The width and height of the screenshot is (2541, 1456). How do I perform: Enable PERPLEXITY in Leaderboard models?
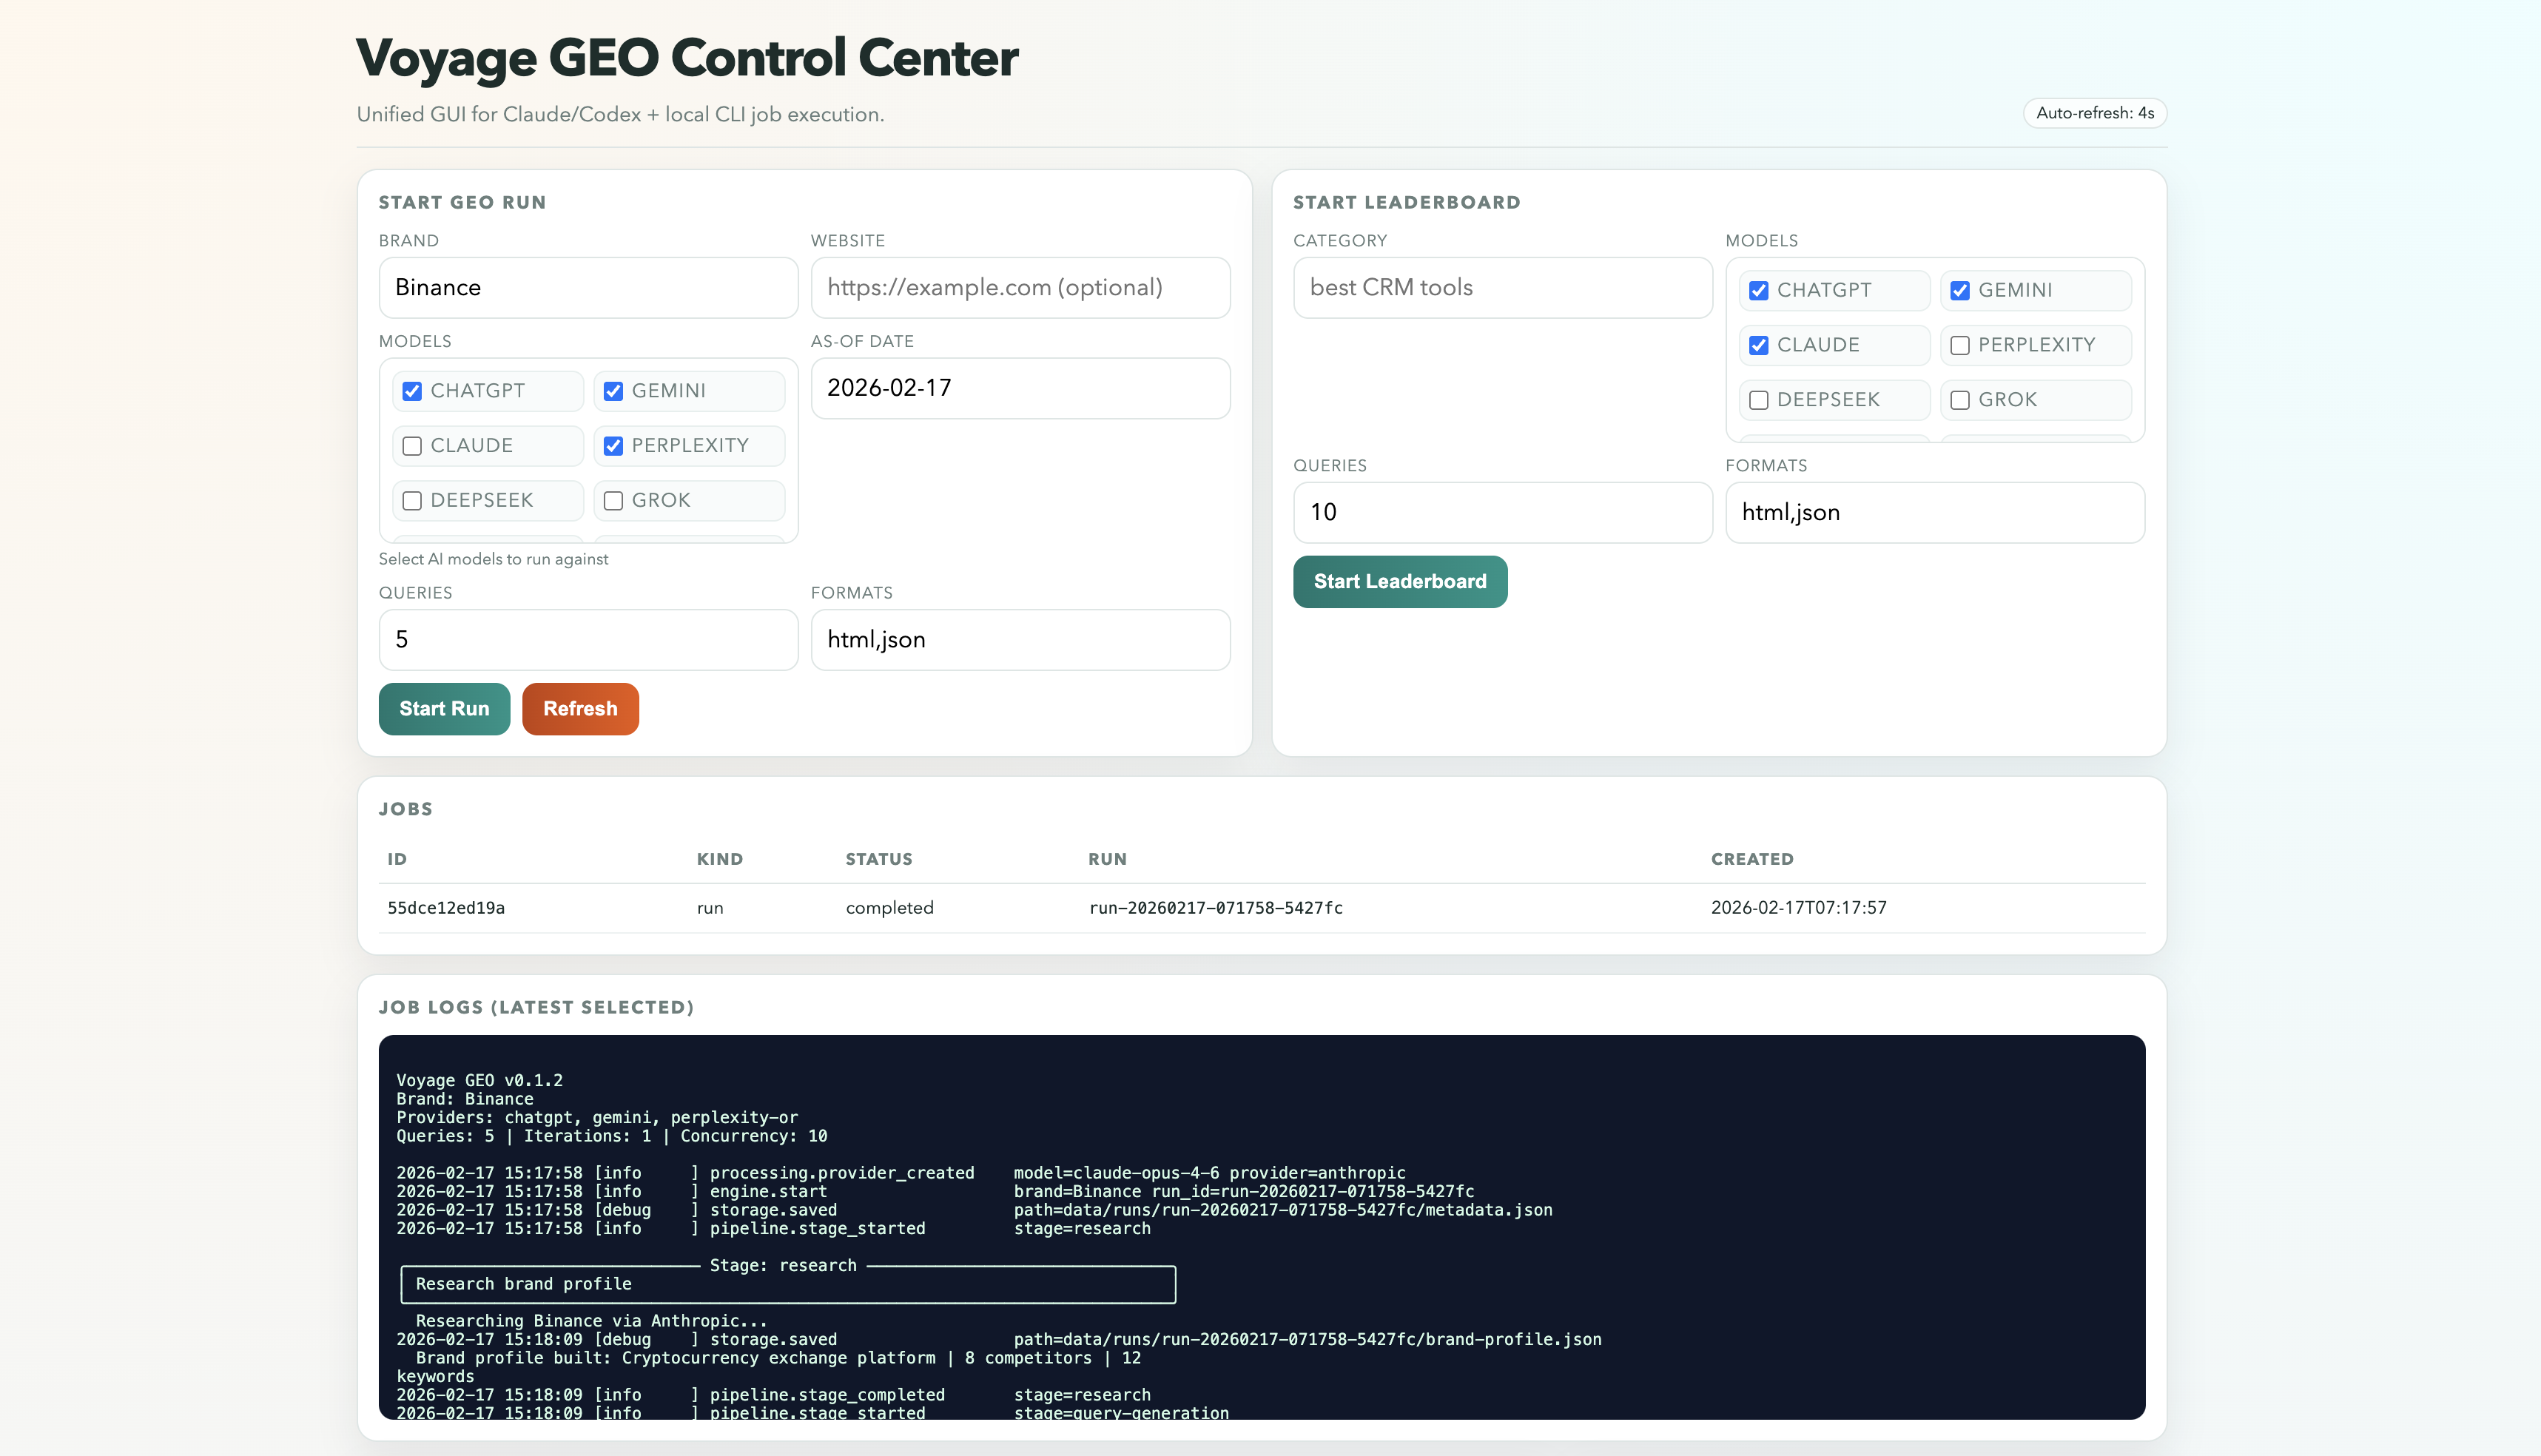[1960, 345]
